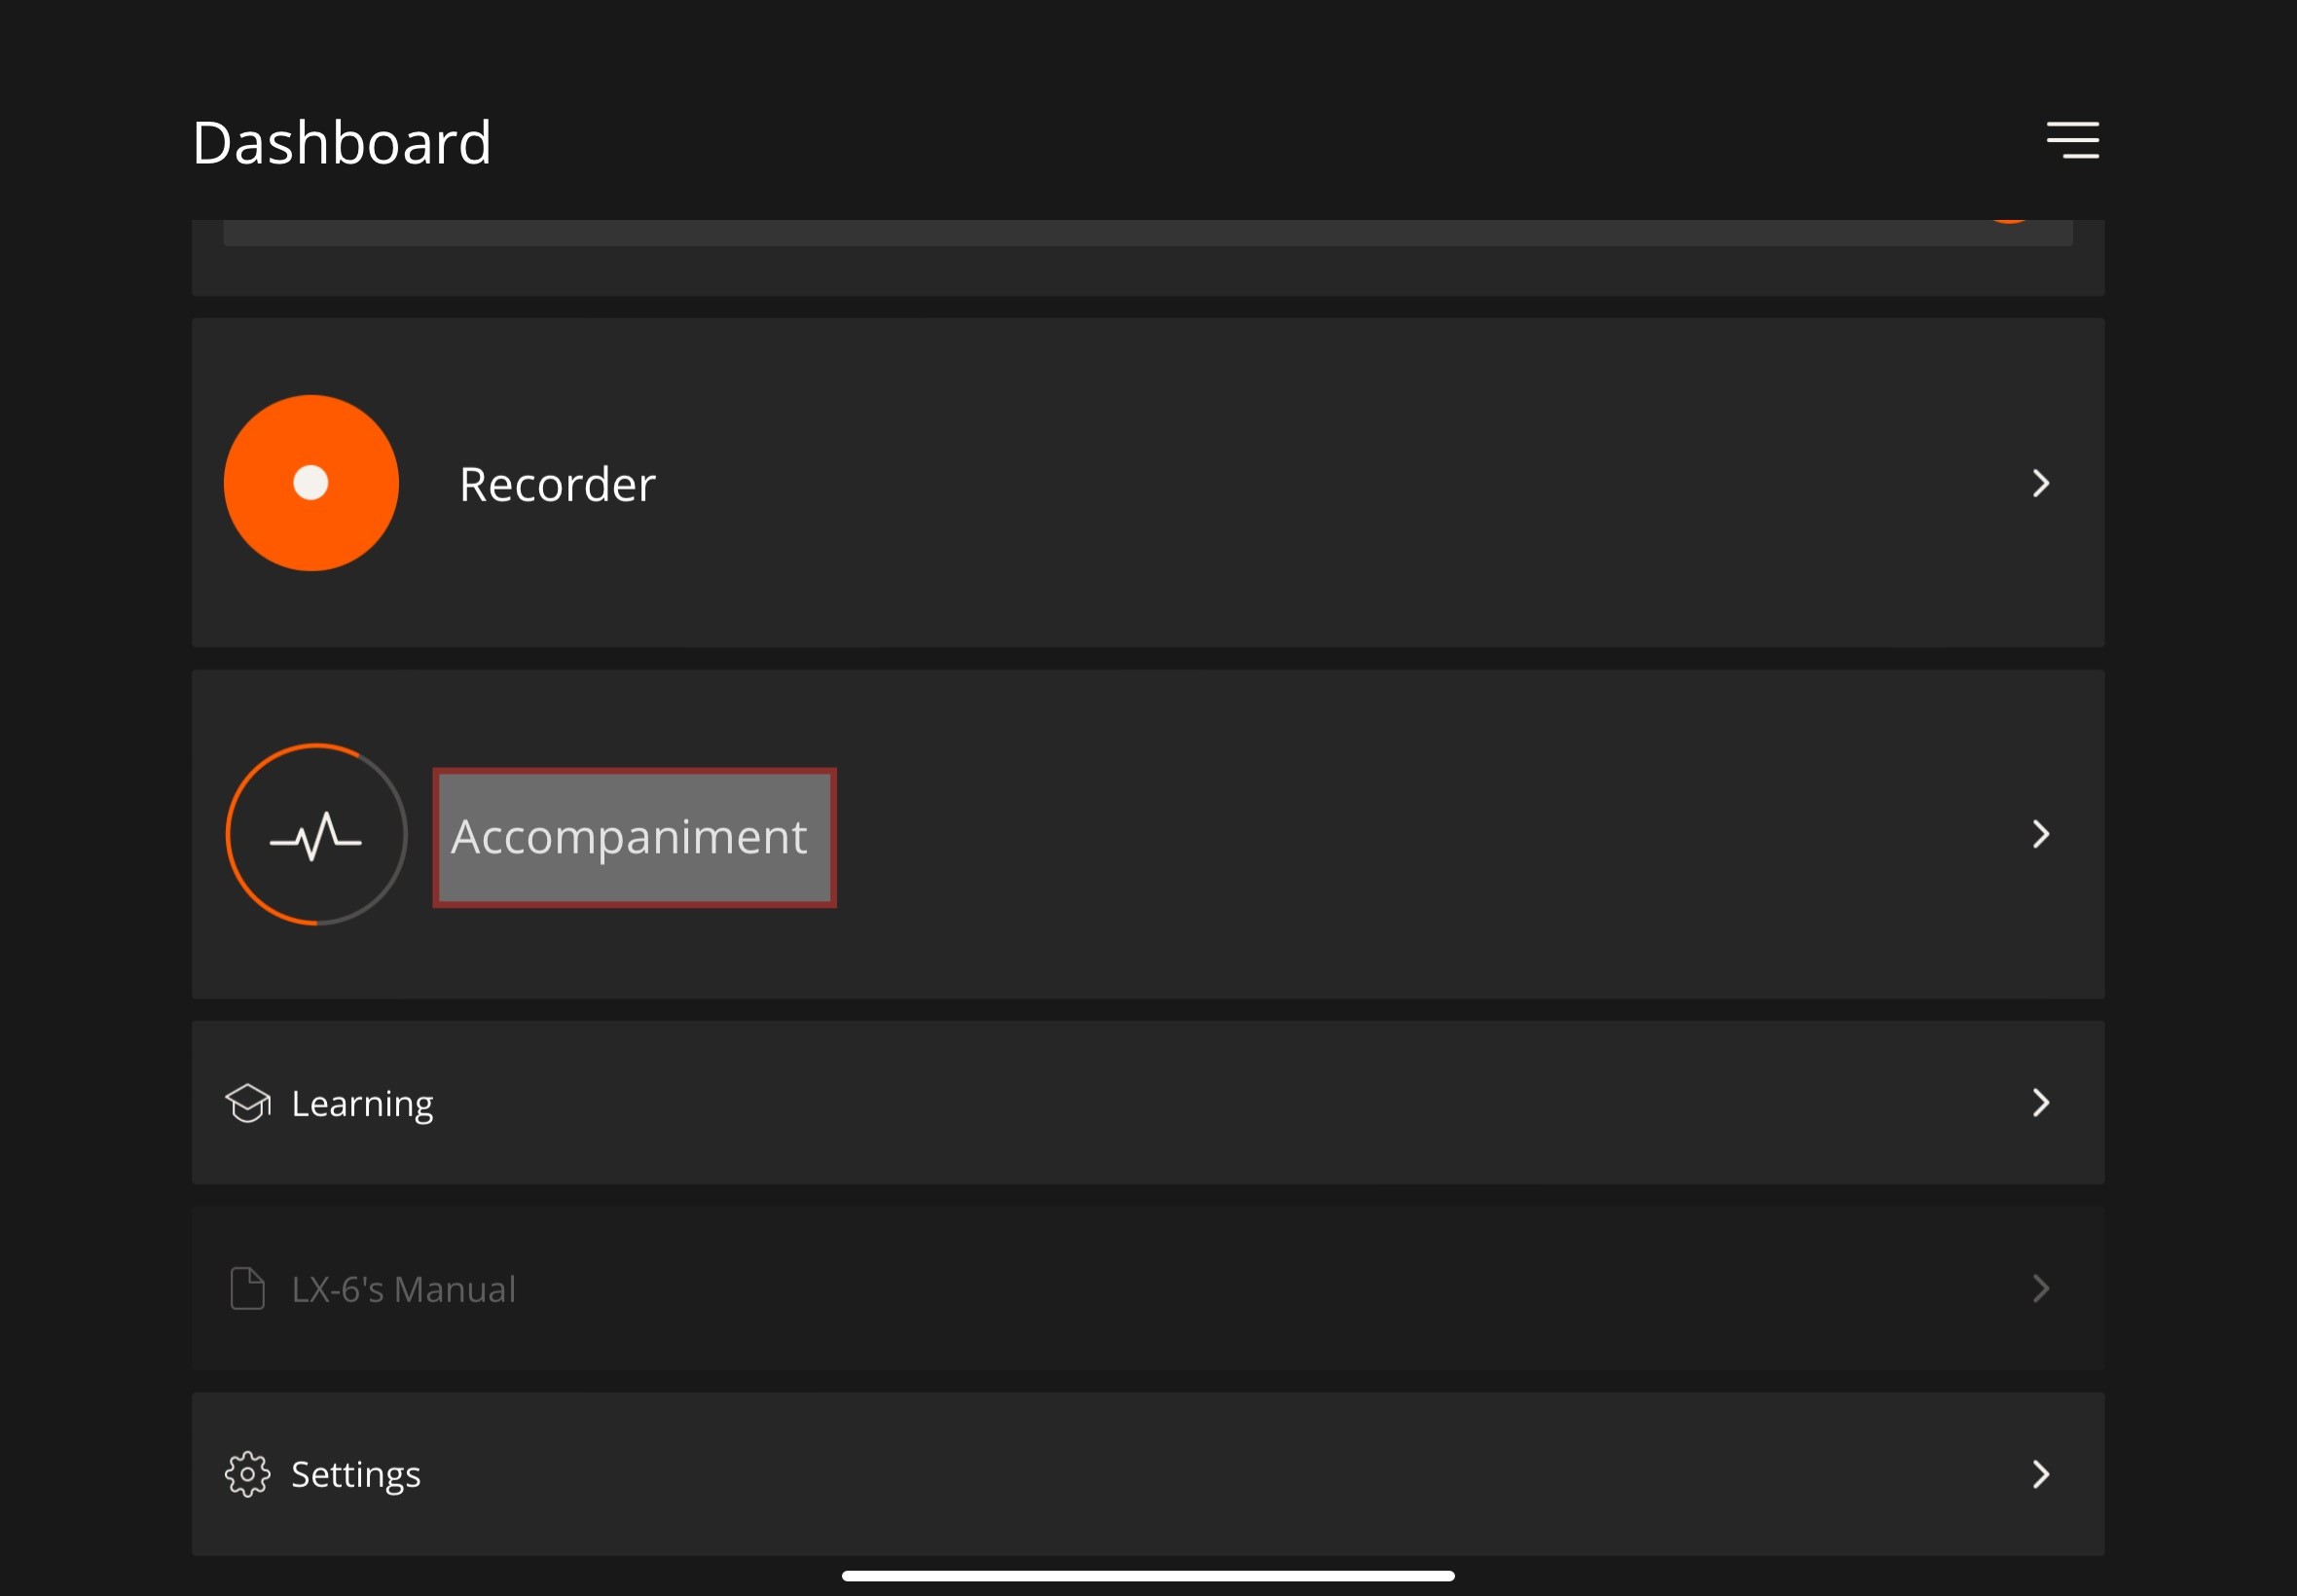
Task: Tap the Dashboard title
Action: point(342,142)
